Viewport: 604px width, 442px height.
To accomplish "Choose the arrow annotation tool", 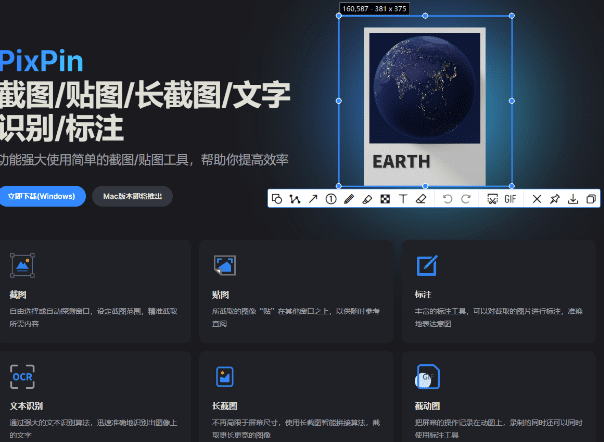I will point(313,199).
